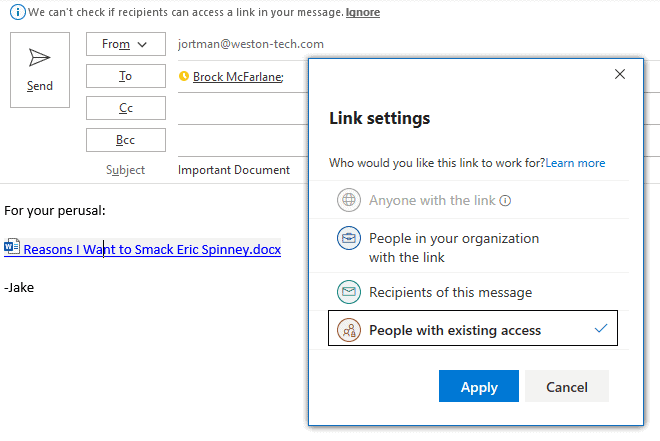Image resolution: width=660 pixels, height=441 pixels.
Task: Click the envelope icon for Recipients of this message
Action: [349, 292]
